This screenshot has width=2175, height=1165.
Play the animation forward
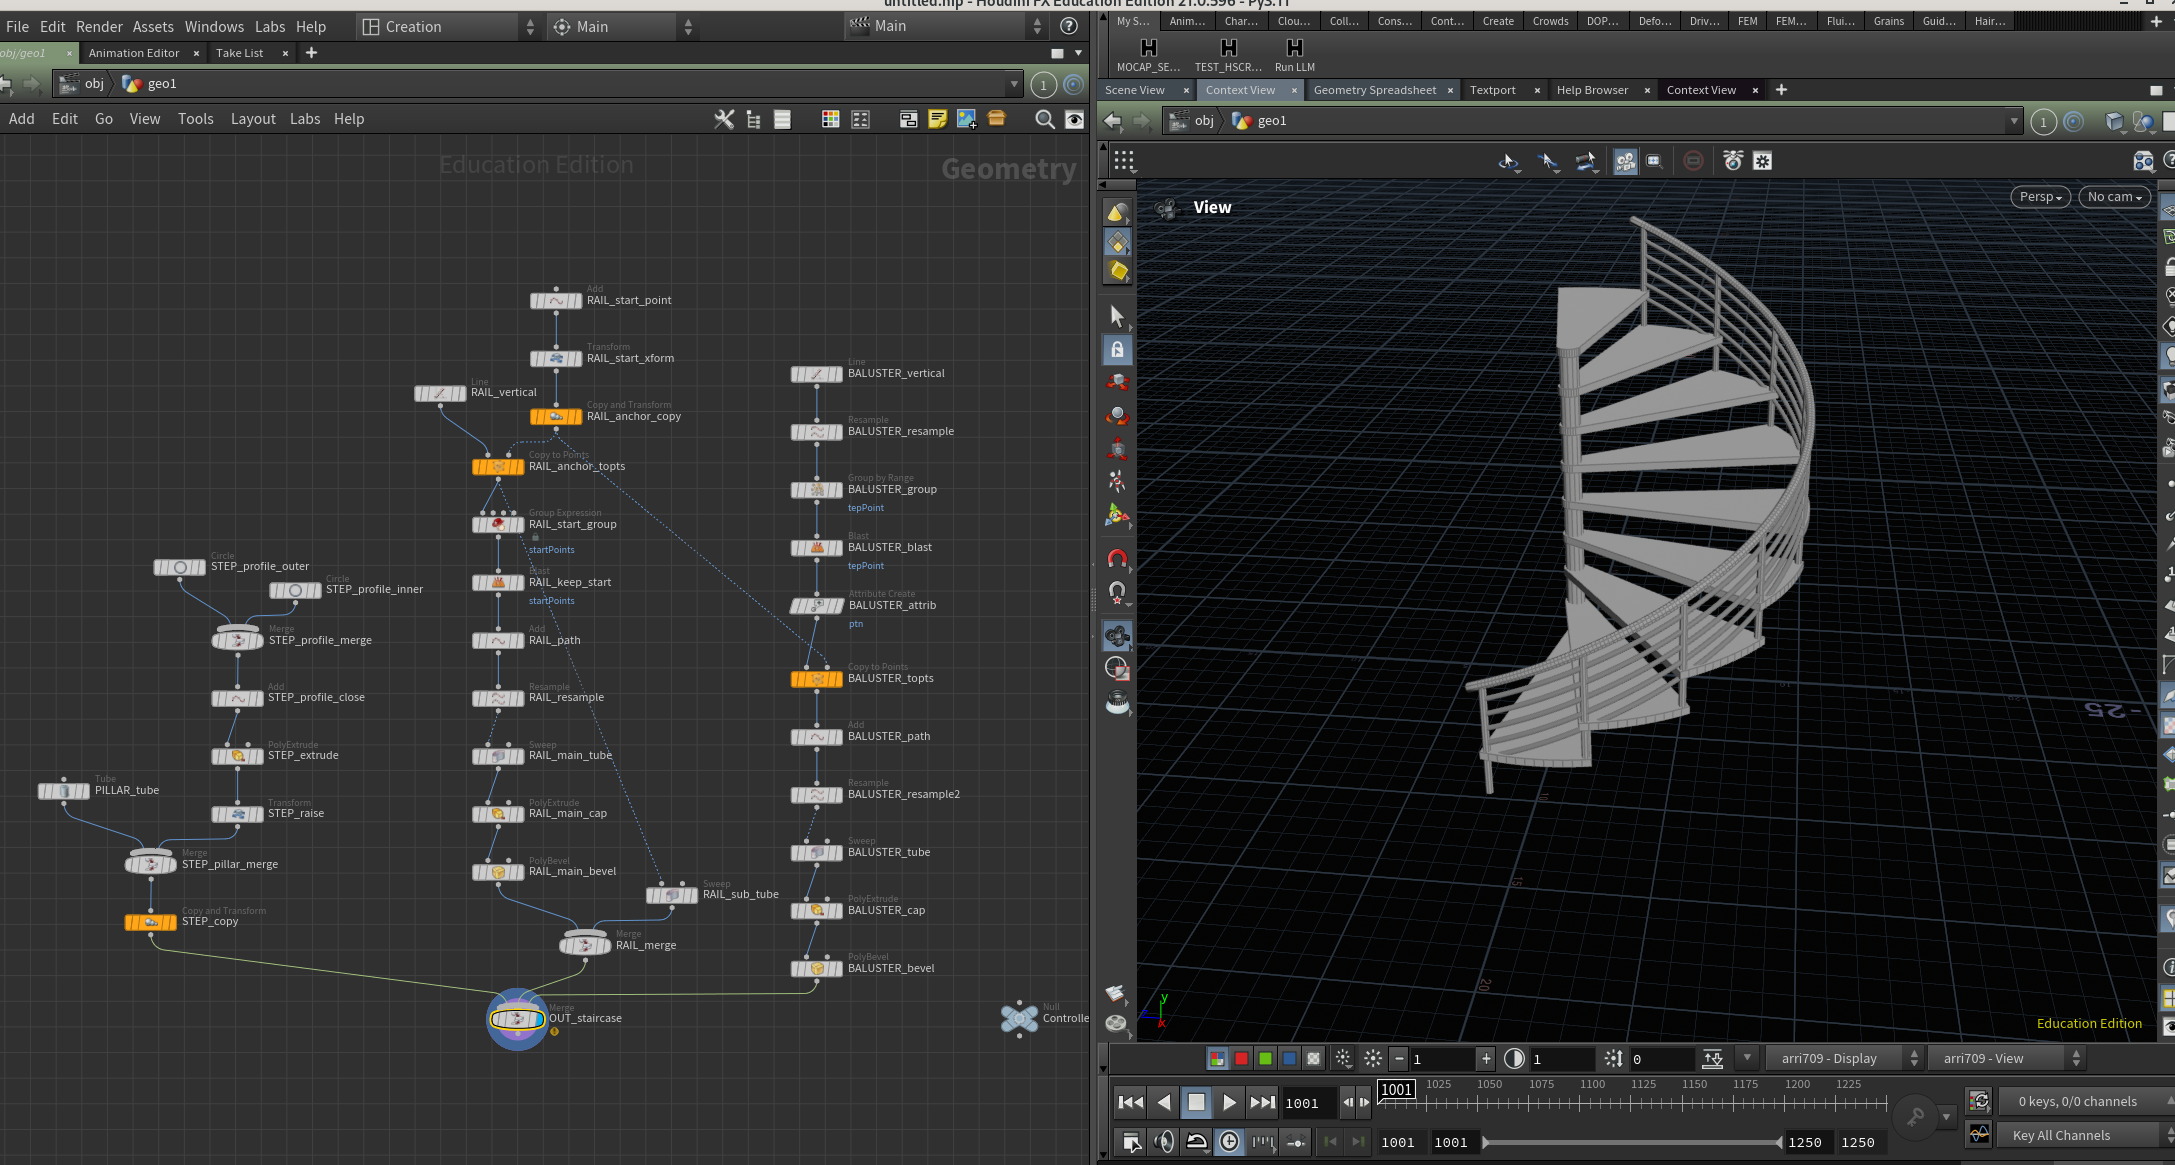pos(1229,1102)
